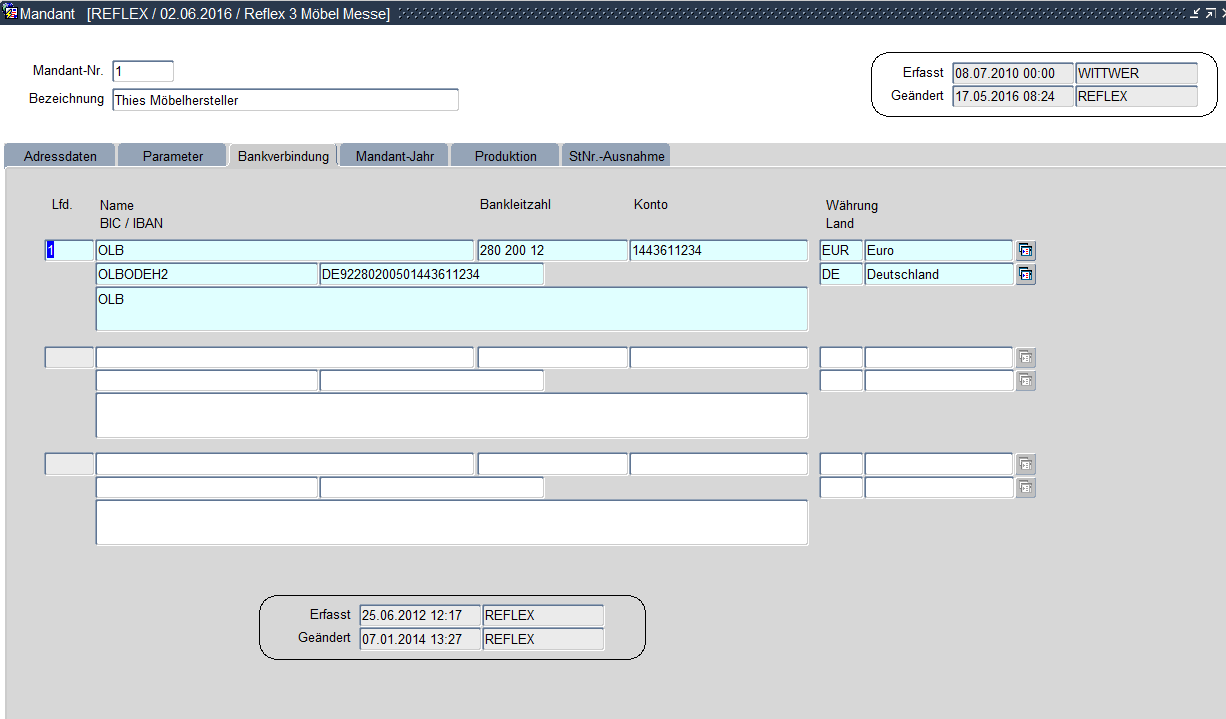The width and height of the screenshot is (1226, 719).
Task: Click the Mandant-Nr. input field
Action: [143, 72]
